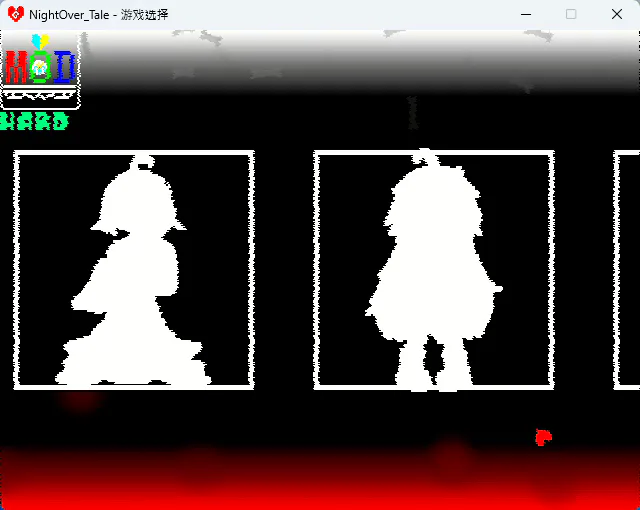Minimize the NightOver_Tale window

526,14
